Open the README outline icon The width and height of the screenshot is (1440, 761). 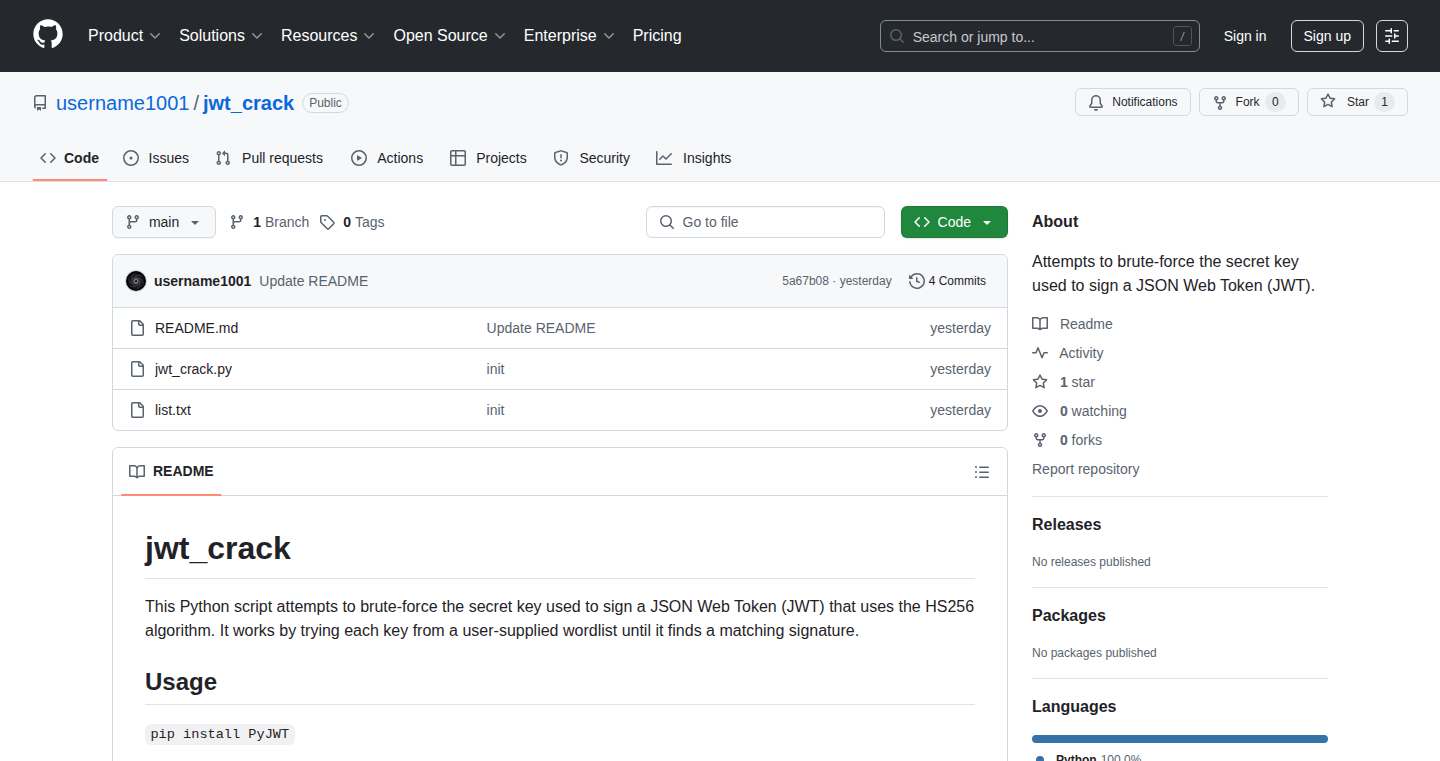(982, 472)
